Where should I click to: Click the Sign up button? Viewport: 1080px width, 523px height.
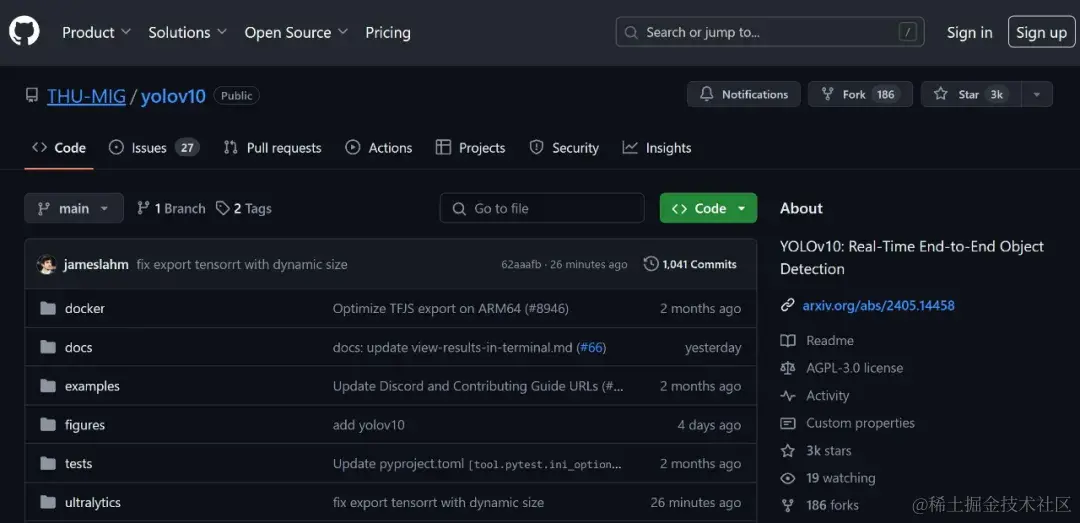tap(1041, 32)
